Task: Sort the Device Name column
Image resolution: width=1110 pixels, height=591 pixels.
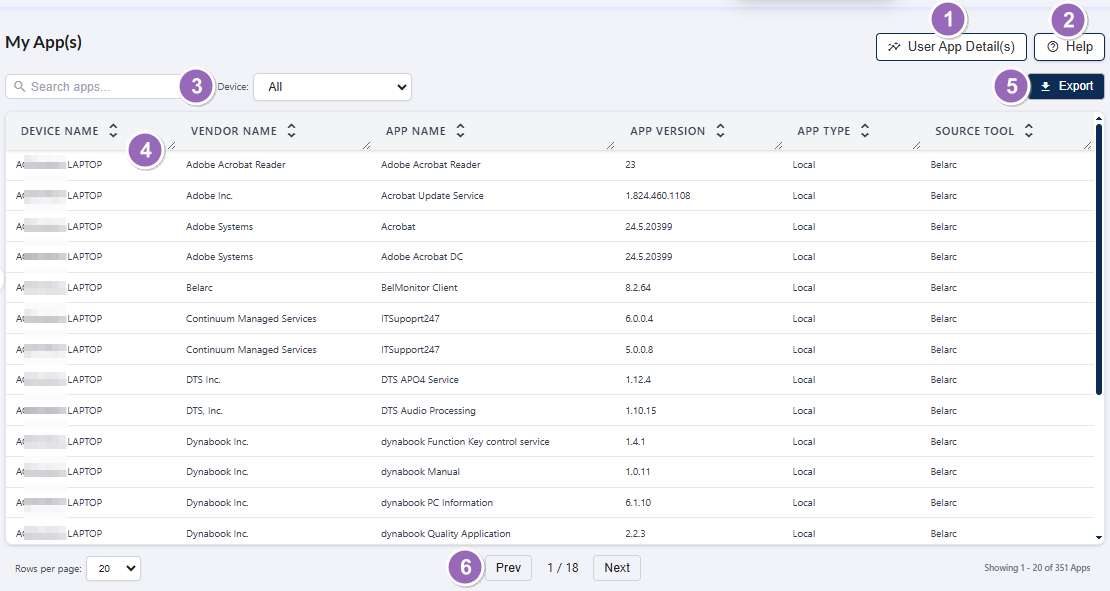Action: click(x=113, y=130)
